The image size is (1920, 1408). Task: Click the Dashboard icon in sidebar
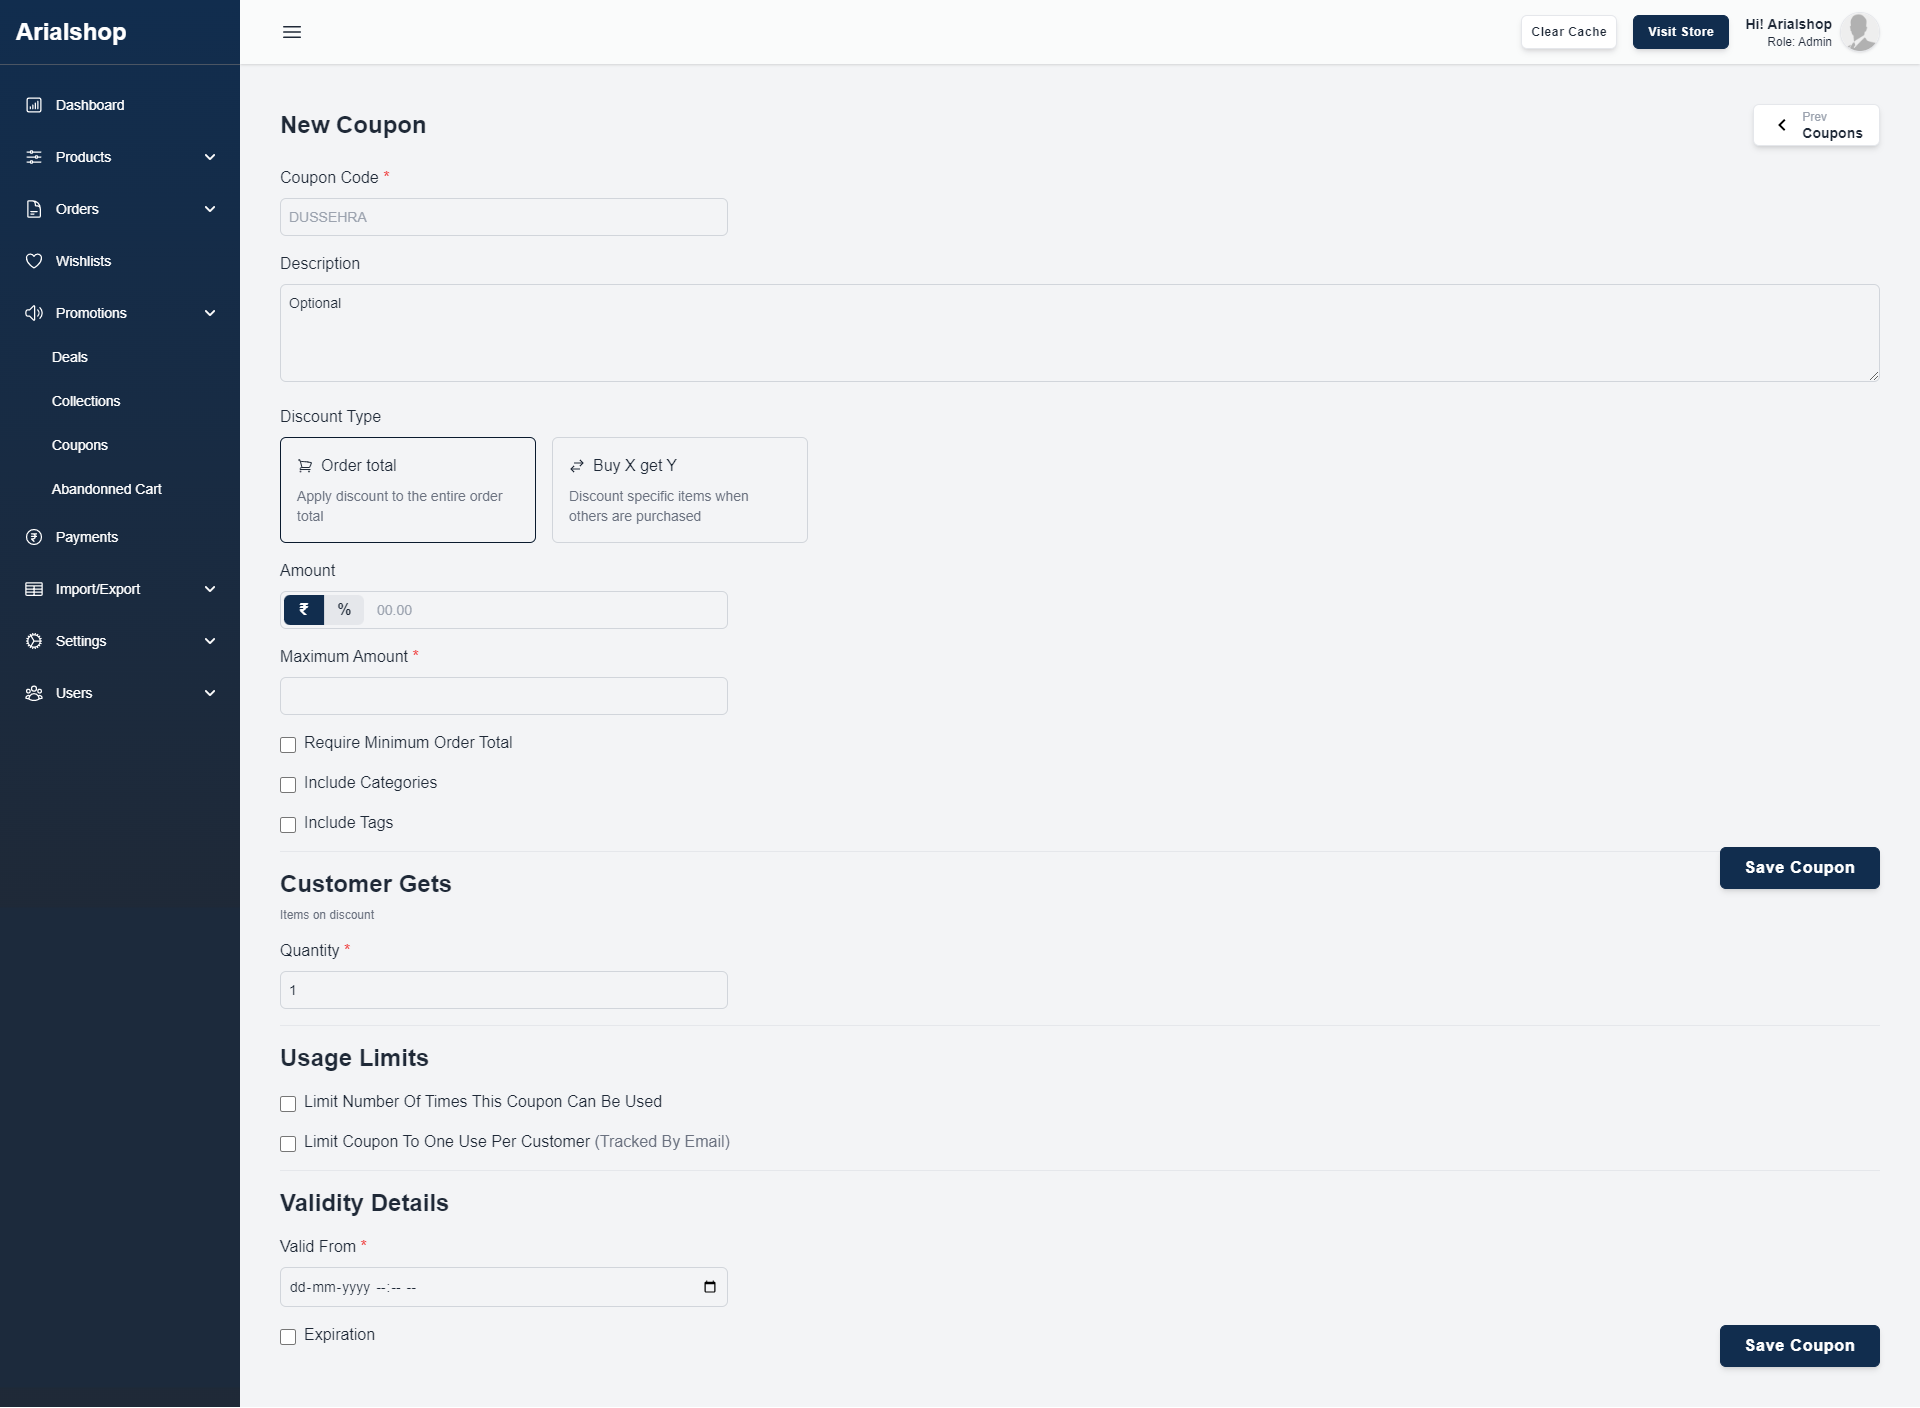click(34, 104)
